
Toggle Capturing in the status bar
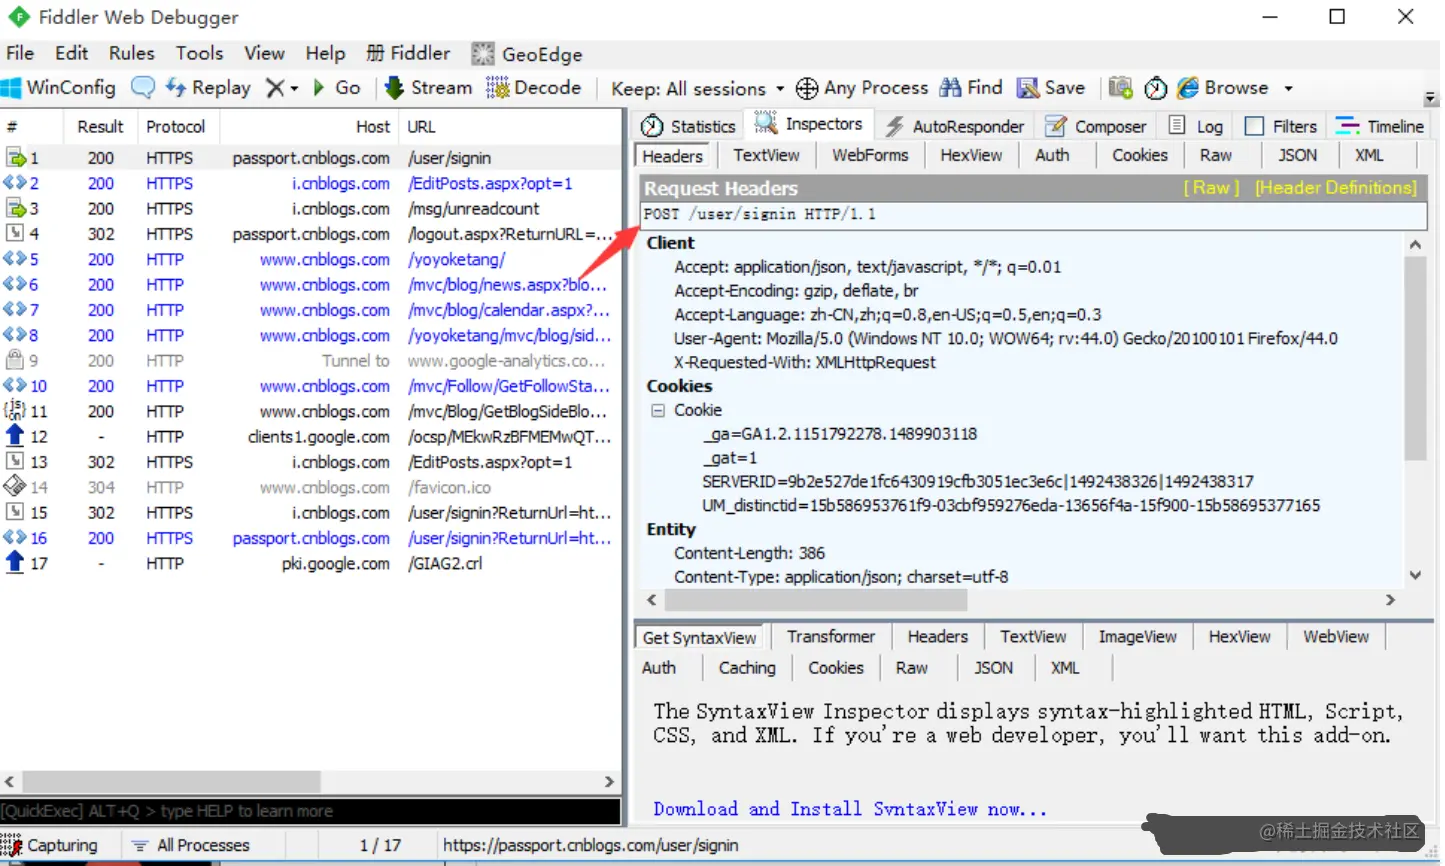[50, 846]
